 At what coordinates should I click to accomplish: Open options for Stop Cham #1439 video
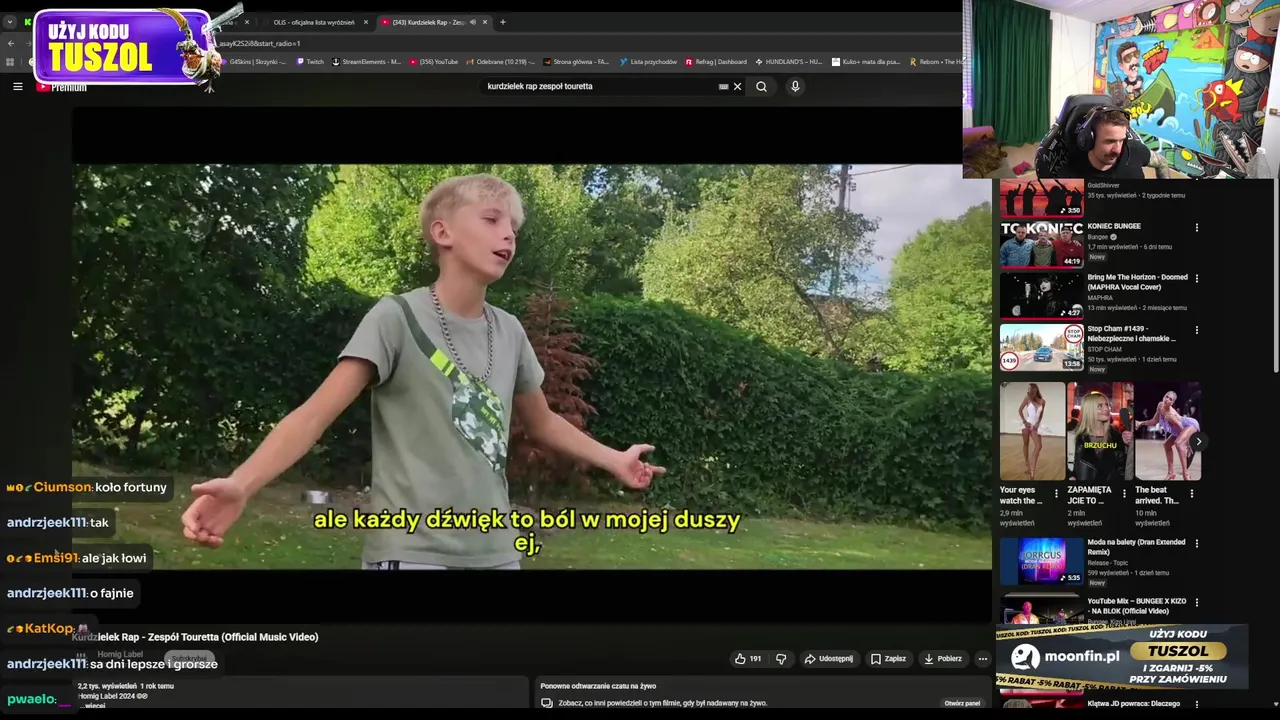click(x=1196, y=330)
